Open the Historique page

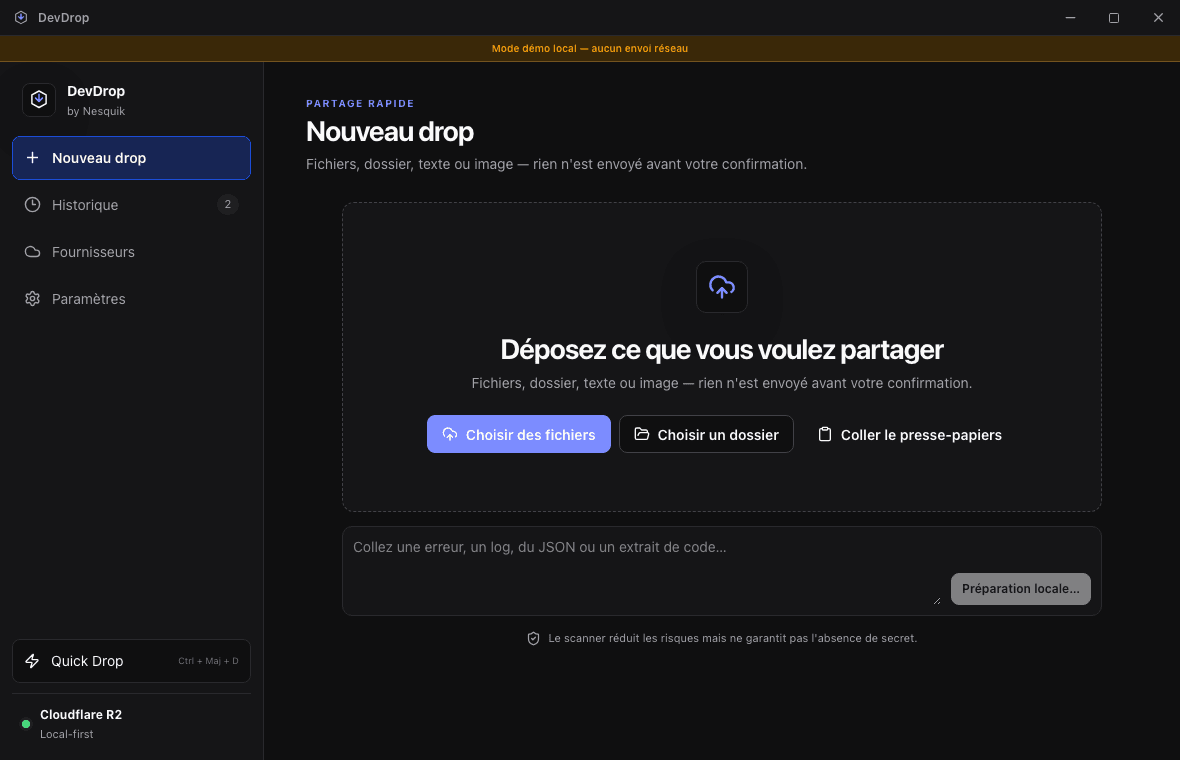pos(131,205)
